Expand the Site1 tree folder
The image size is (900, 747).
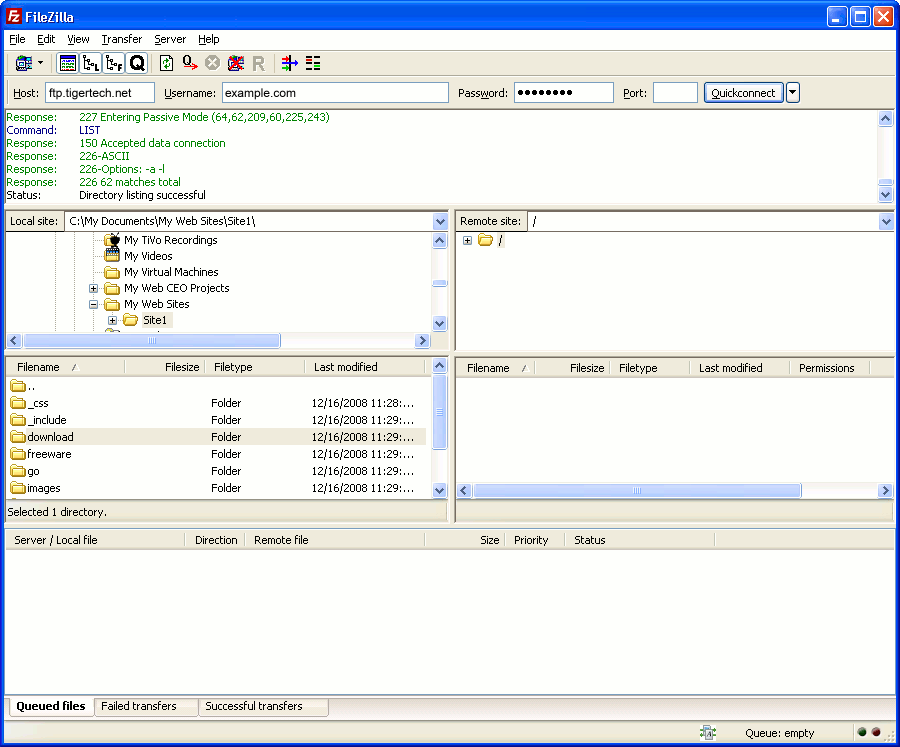(x=112, y=320)
